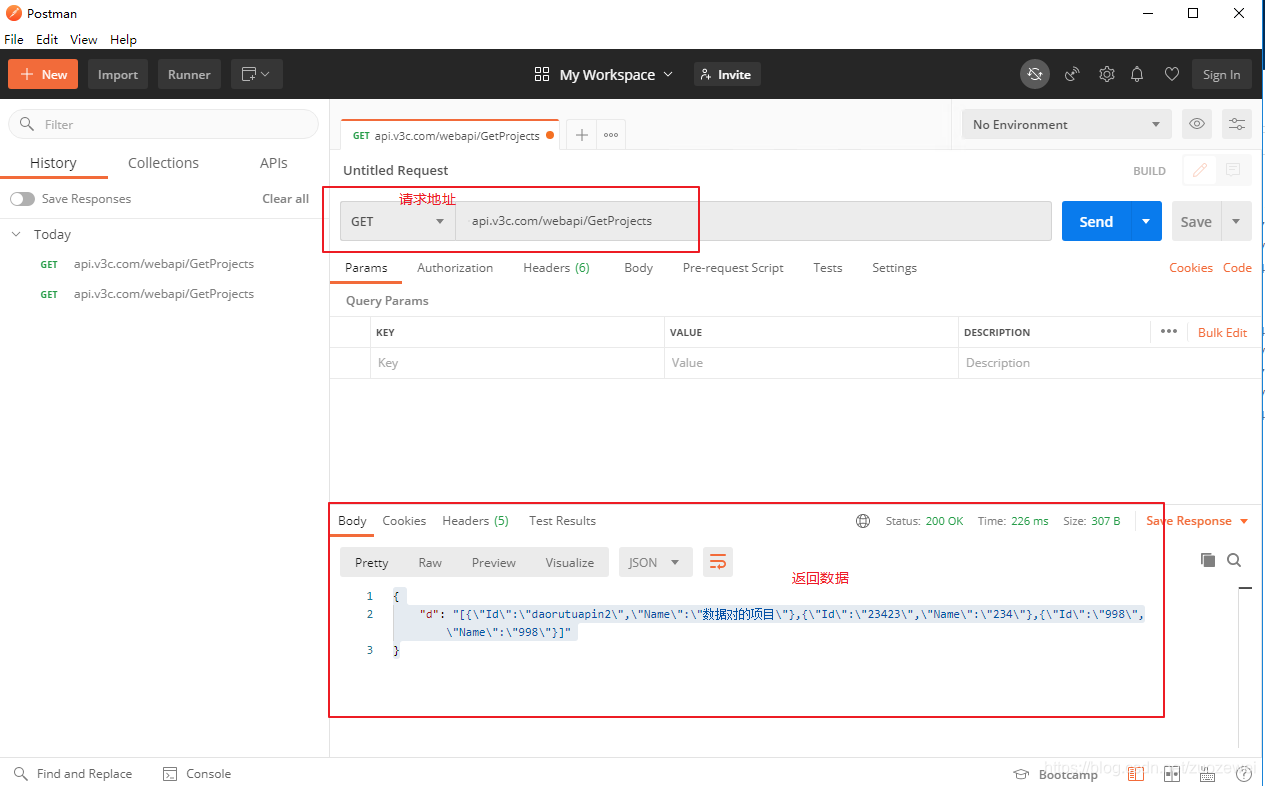Screen dimensions: 1265x786
Task: Open Find and Replace
Action: 73,774
